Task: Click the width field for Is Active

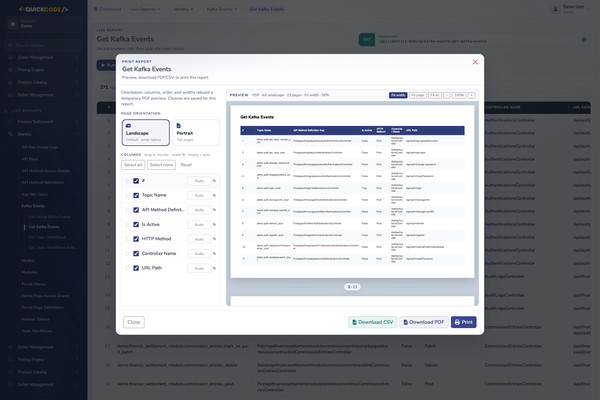Action: tap(199, 224)
